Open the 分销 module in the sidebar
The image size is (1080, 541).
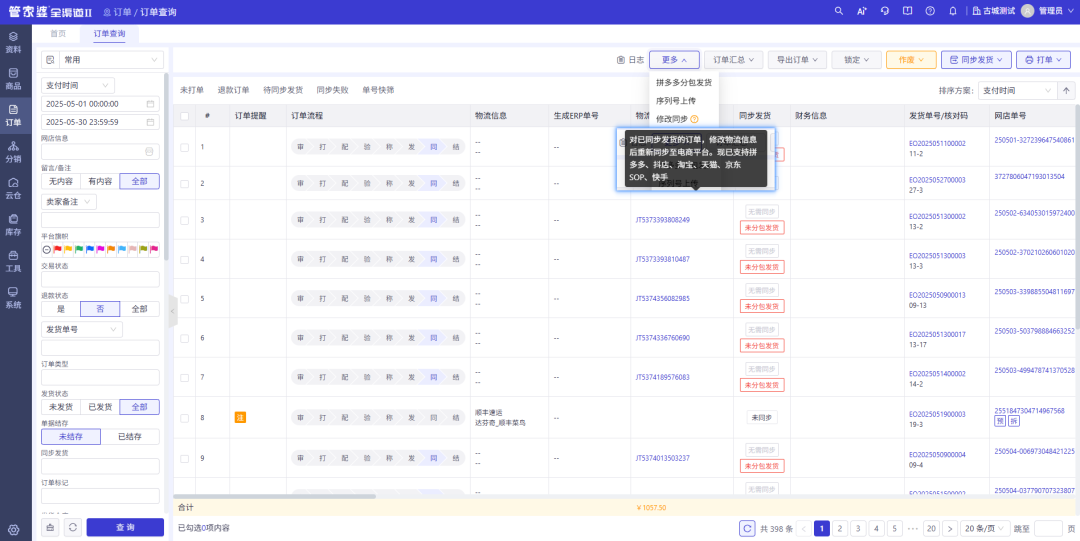pyautogui.click(x=13, y=152)
